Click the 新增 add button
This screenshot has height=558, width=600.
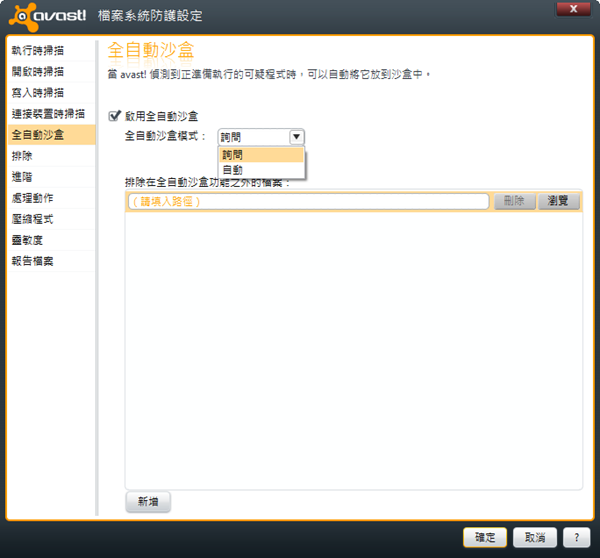click(x=148, y=501)
